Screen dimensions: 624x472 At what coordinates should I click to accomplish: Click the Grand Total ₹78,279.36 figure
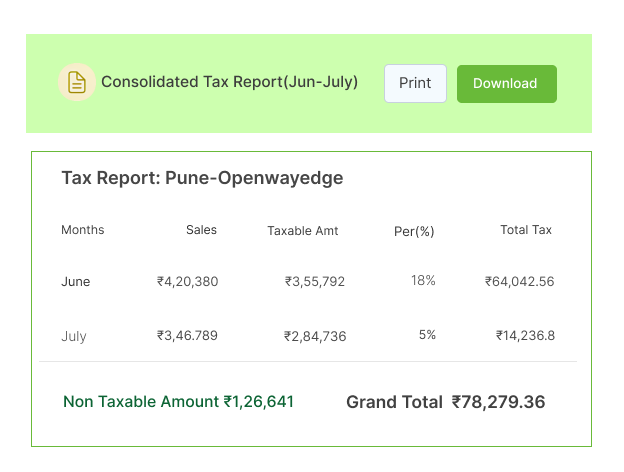[446, 402]
